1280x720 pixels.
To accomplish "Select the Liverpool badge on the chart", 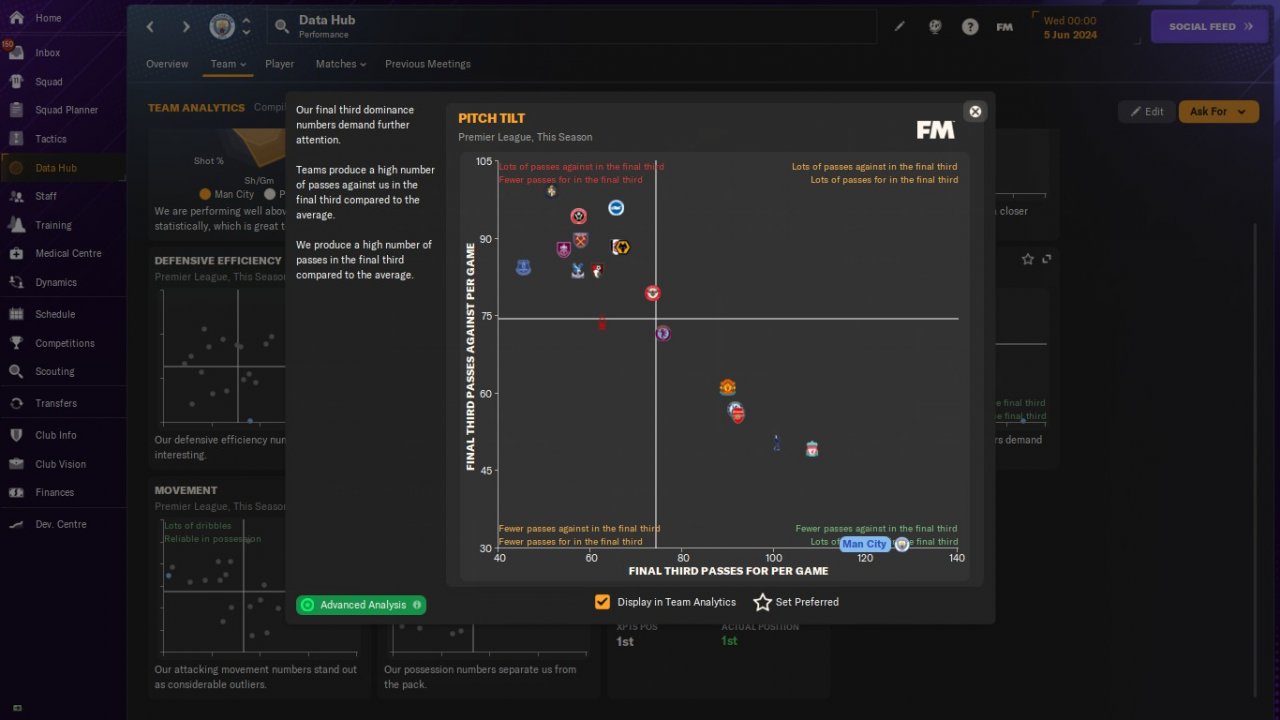I will (812, 450).
